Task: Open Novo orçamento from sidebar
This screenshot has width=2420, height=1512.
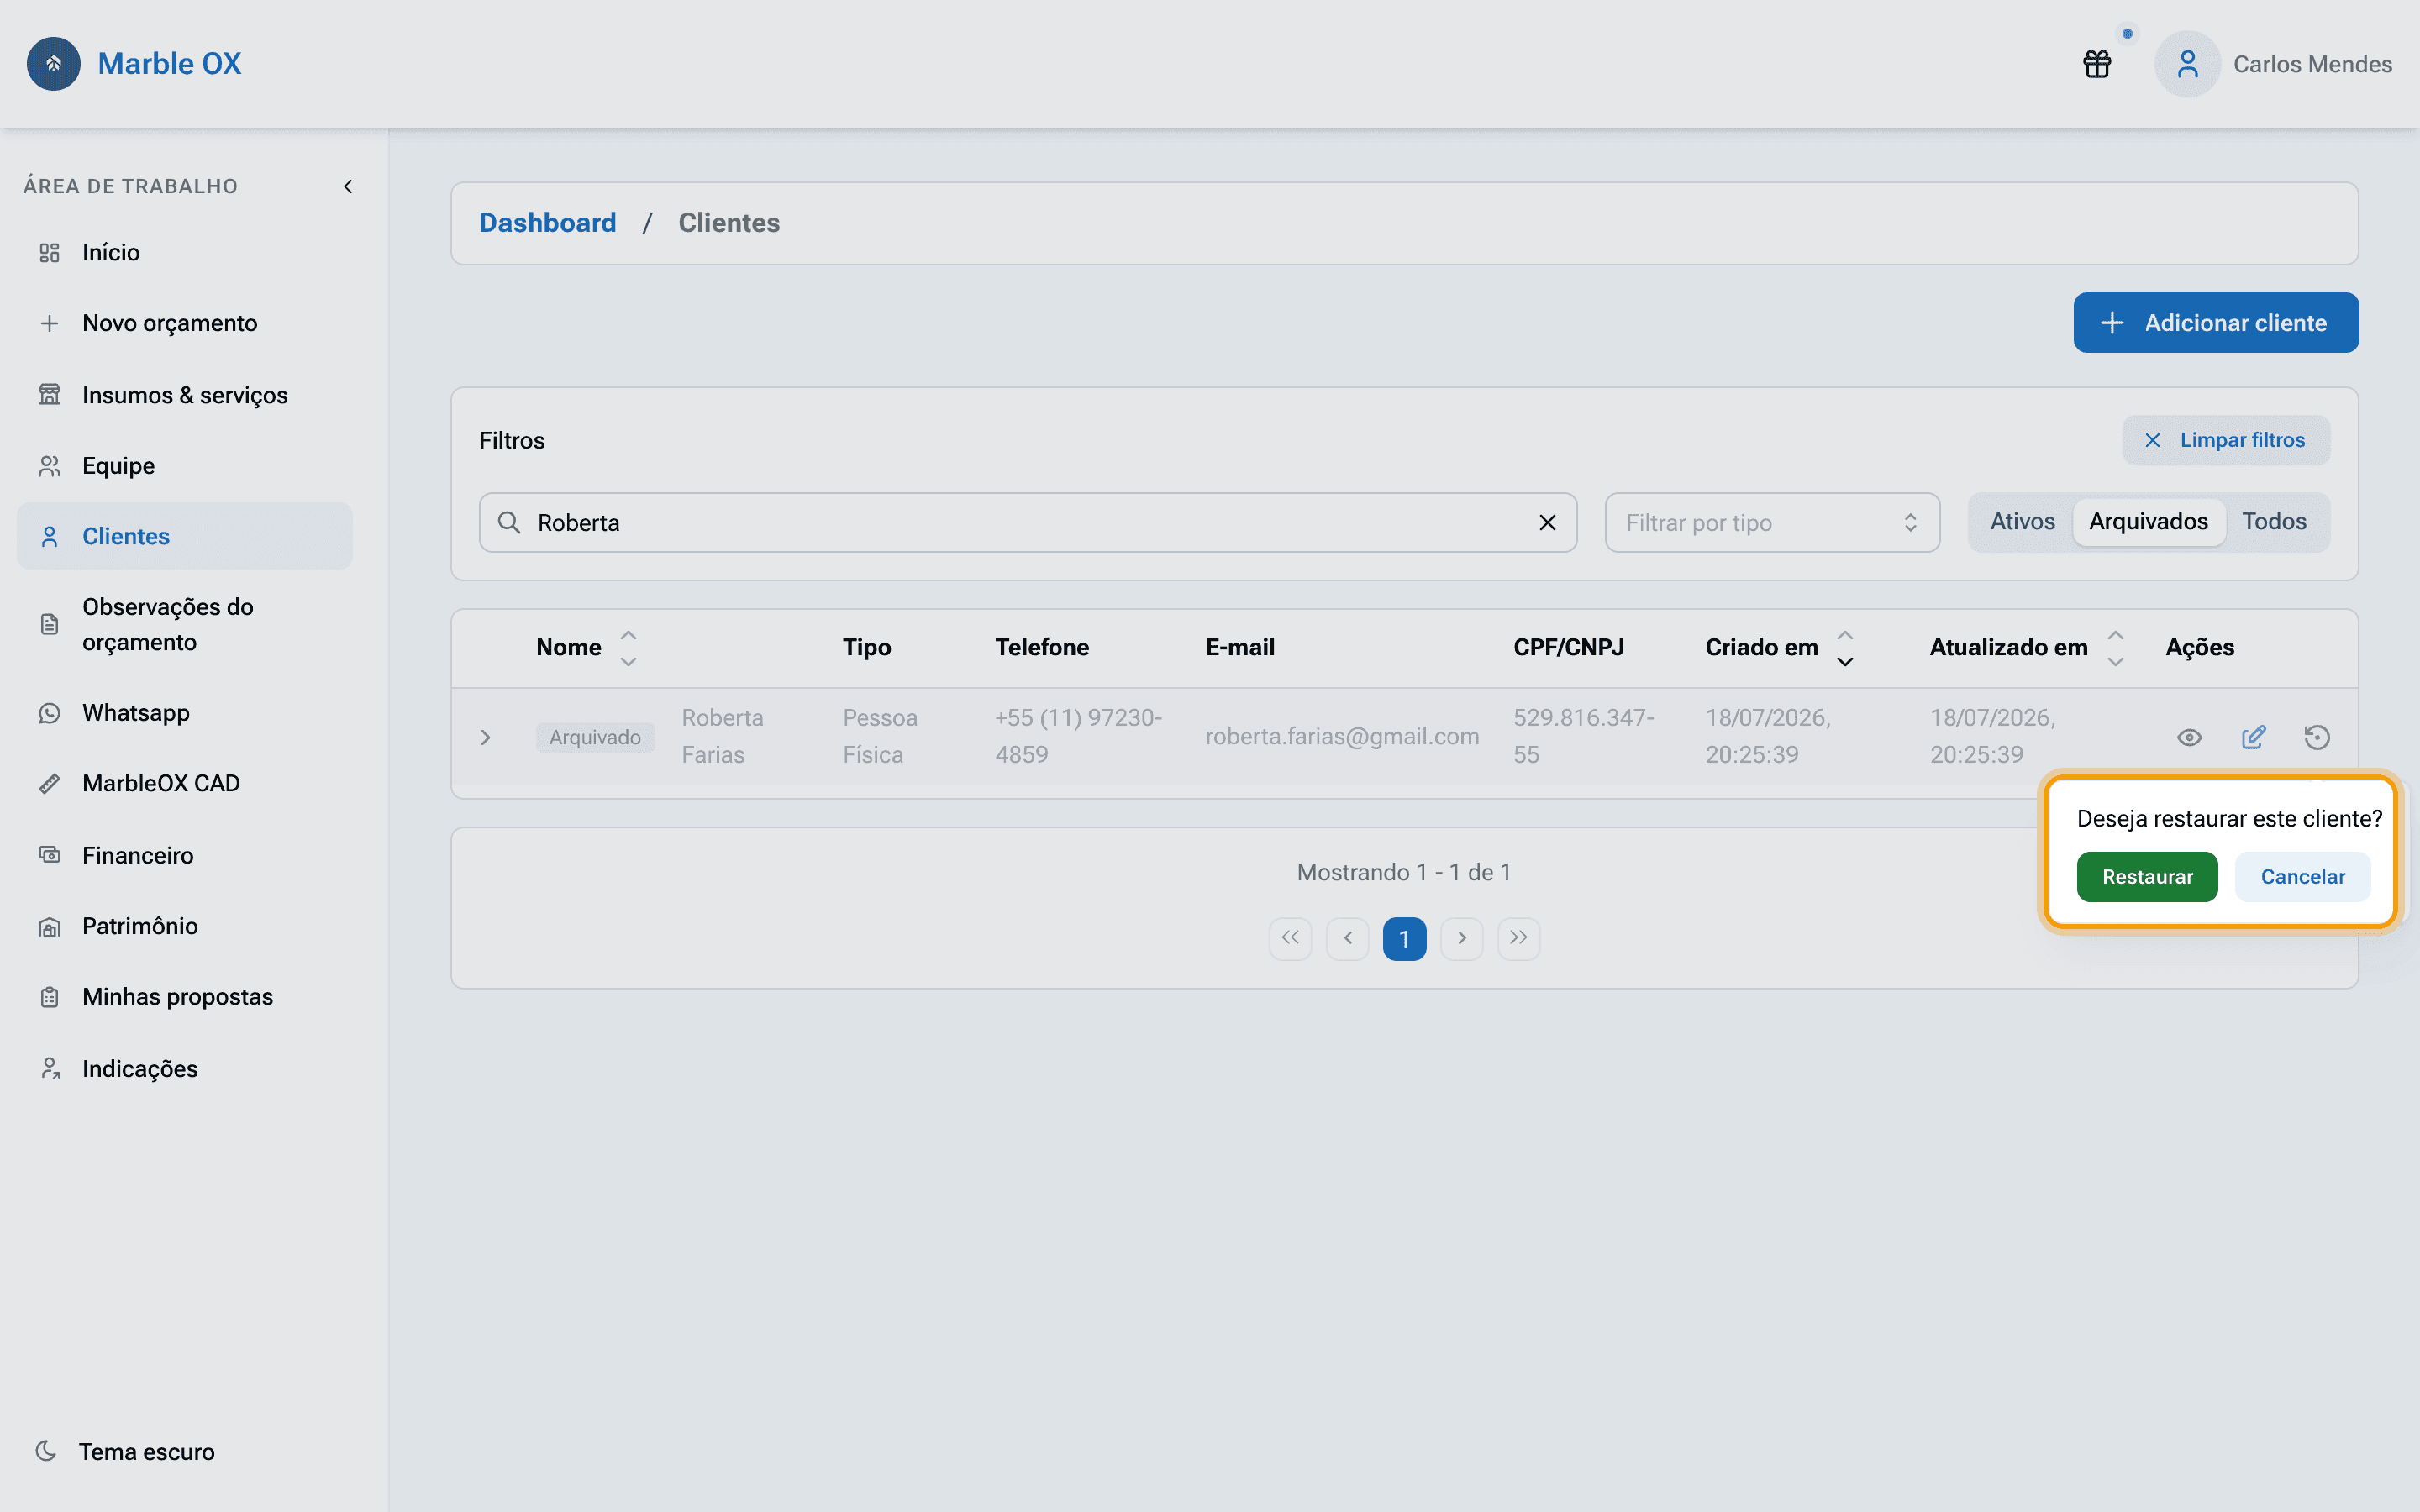Action: pos(185,323)
